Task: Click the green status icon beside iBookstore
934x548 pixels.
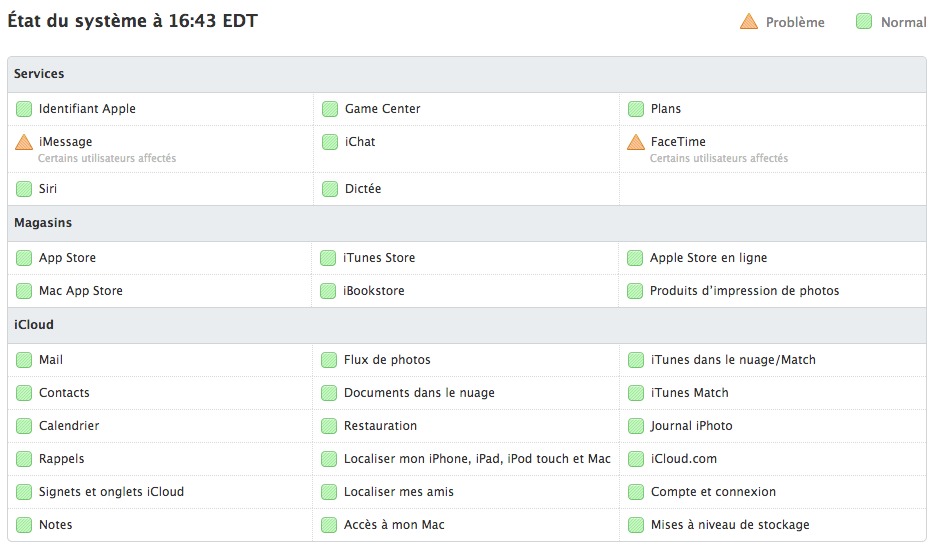Action: 328,291
